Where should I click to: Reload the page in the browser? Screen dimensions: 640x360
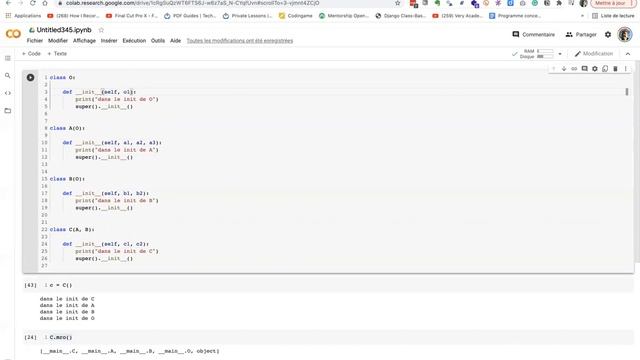click(x=33, y=3)
